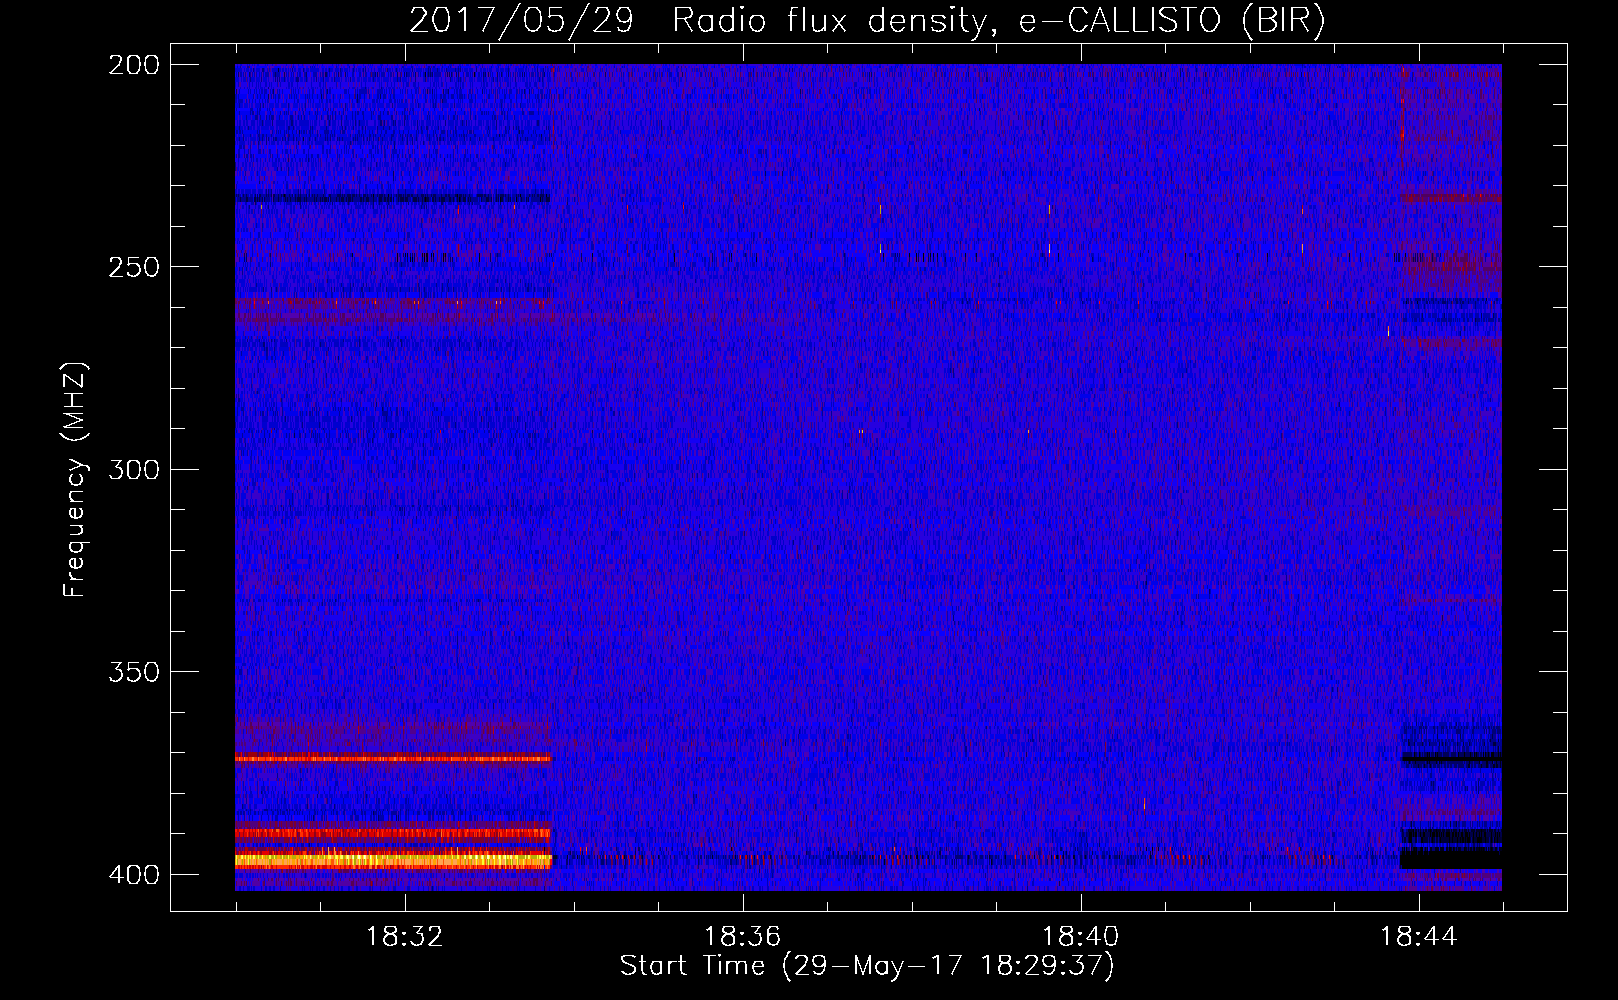The height and width of the screenshot is (1000, 1618).
Task: Click the 400 frequency tick label
Action: click(134, 874)
